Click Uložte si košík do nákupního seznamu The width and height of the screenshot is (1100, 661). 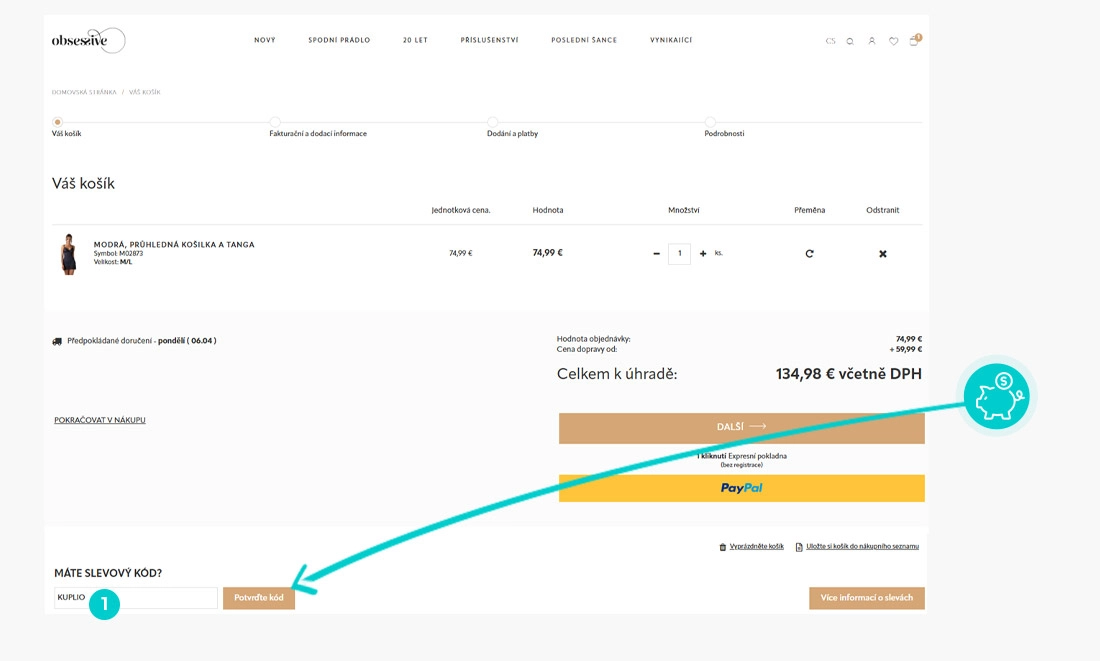[862, 546]
